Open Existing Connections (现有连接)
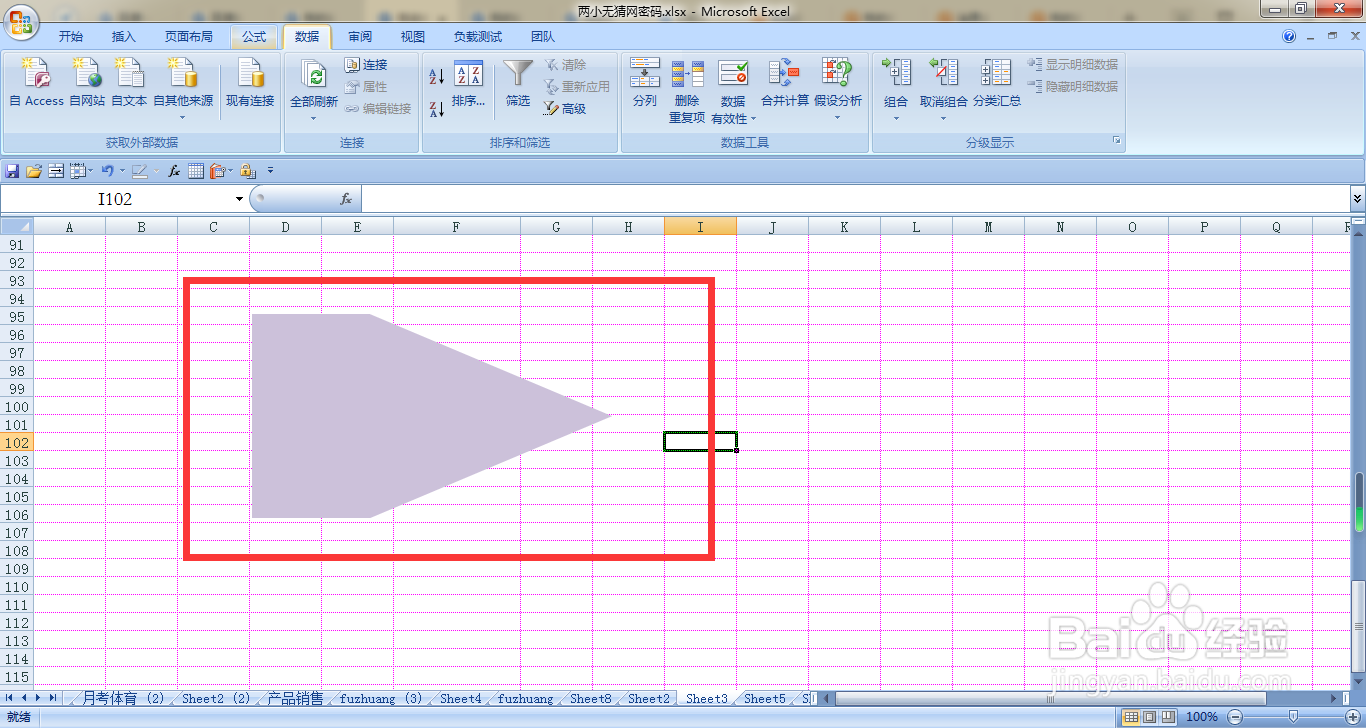The width and height of the screenshot is (1366, 728). (249, 83)
